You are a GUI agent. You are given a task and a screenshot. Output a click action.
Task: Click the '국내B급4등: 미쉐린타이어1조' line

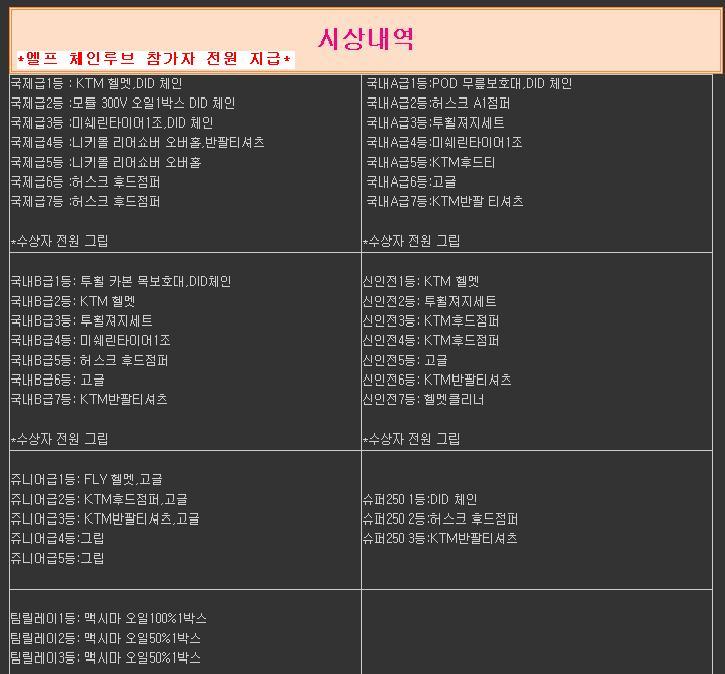click(91, 341)
